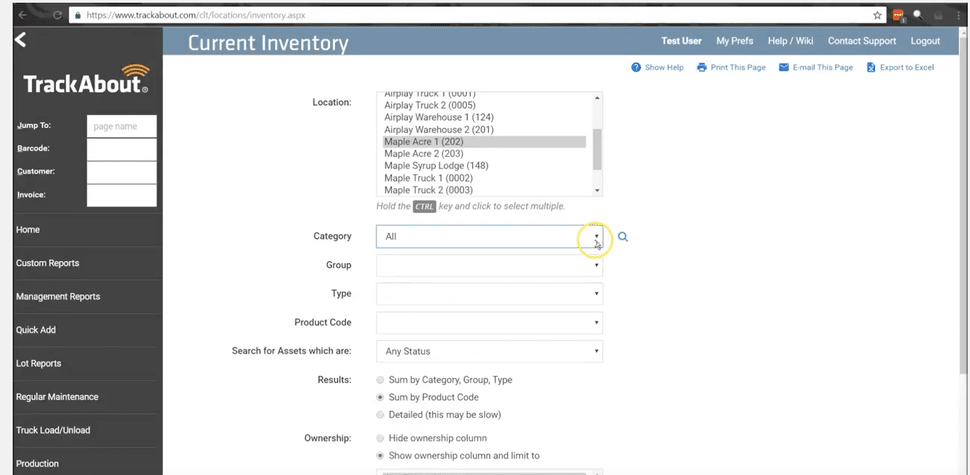
Task: Collapse the sidebar with the back chevron
Action: click(x=20, y=40)
